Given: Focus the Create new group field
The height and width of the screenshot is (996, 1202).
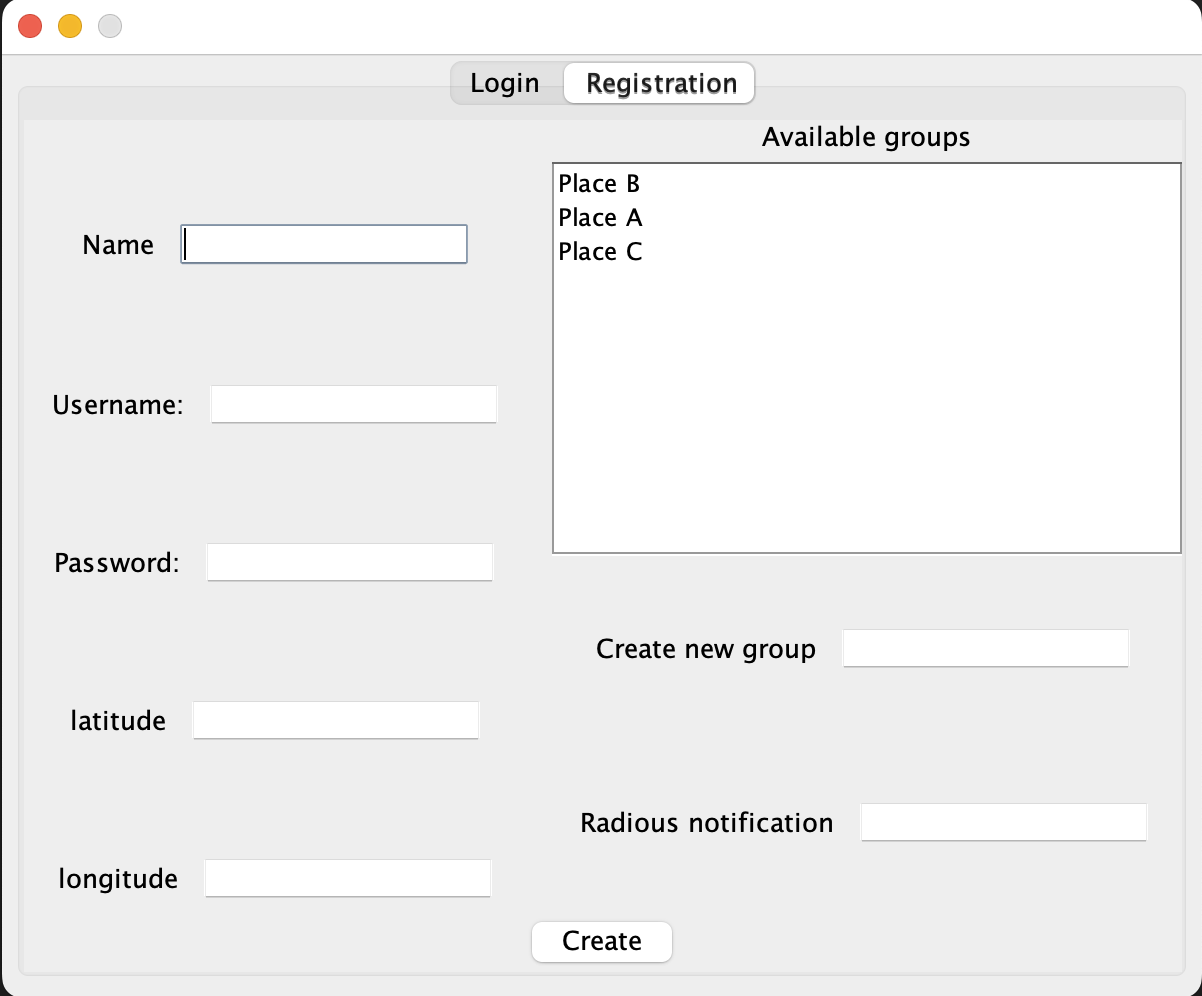Looking at the screenshot, I should pos(986,649).
